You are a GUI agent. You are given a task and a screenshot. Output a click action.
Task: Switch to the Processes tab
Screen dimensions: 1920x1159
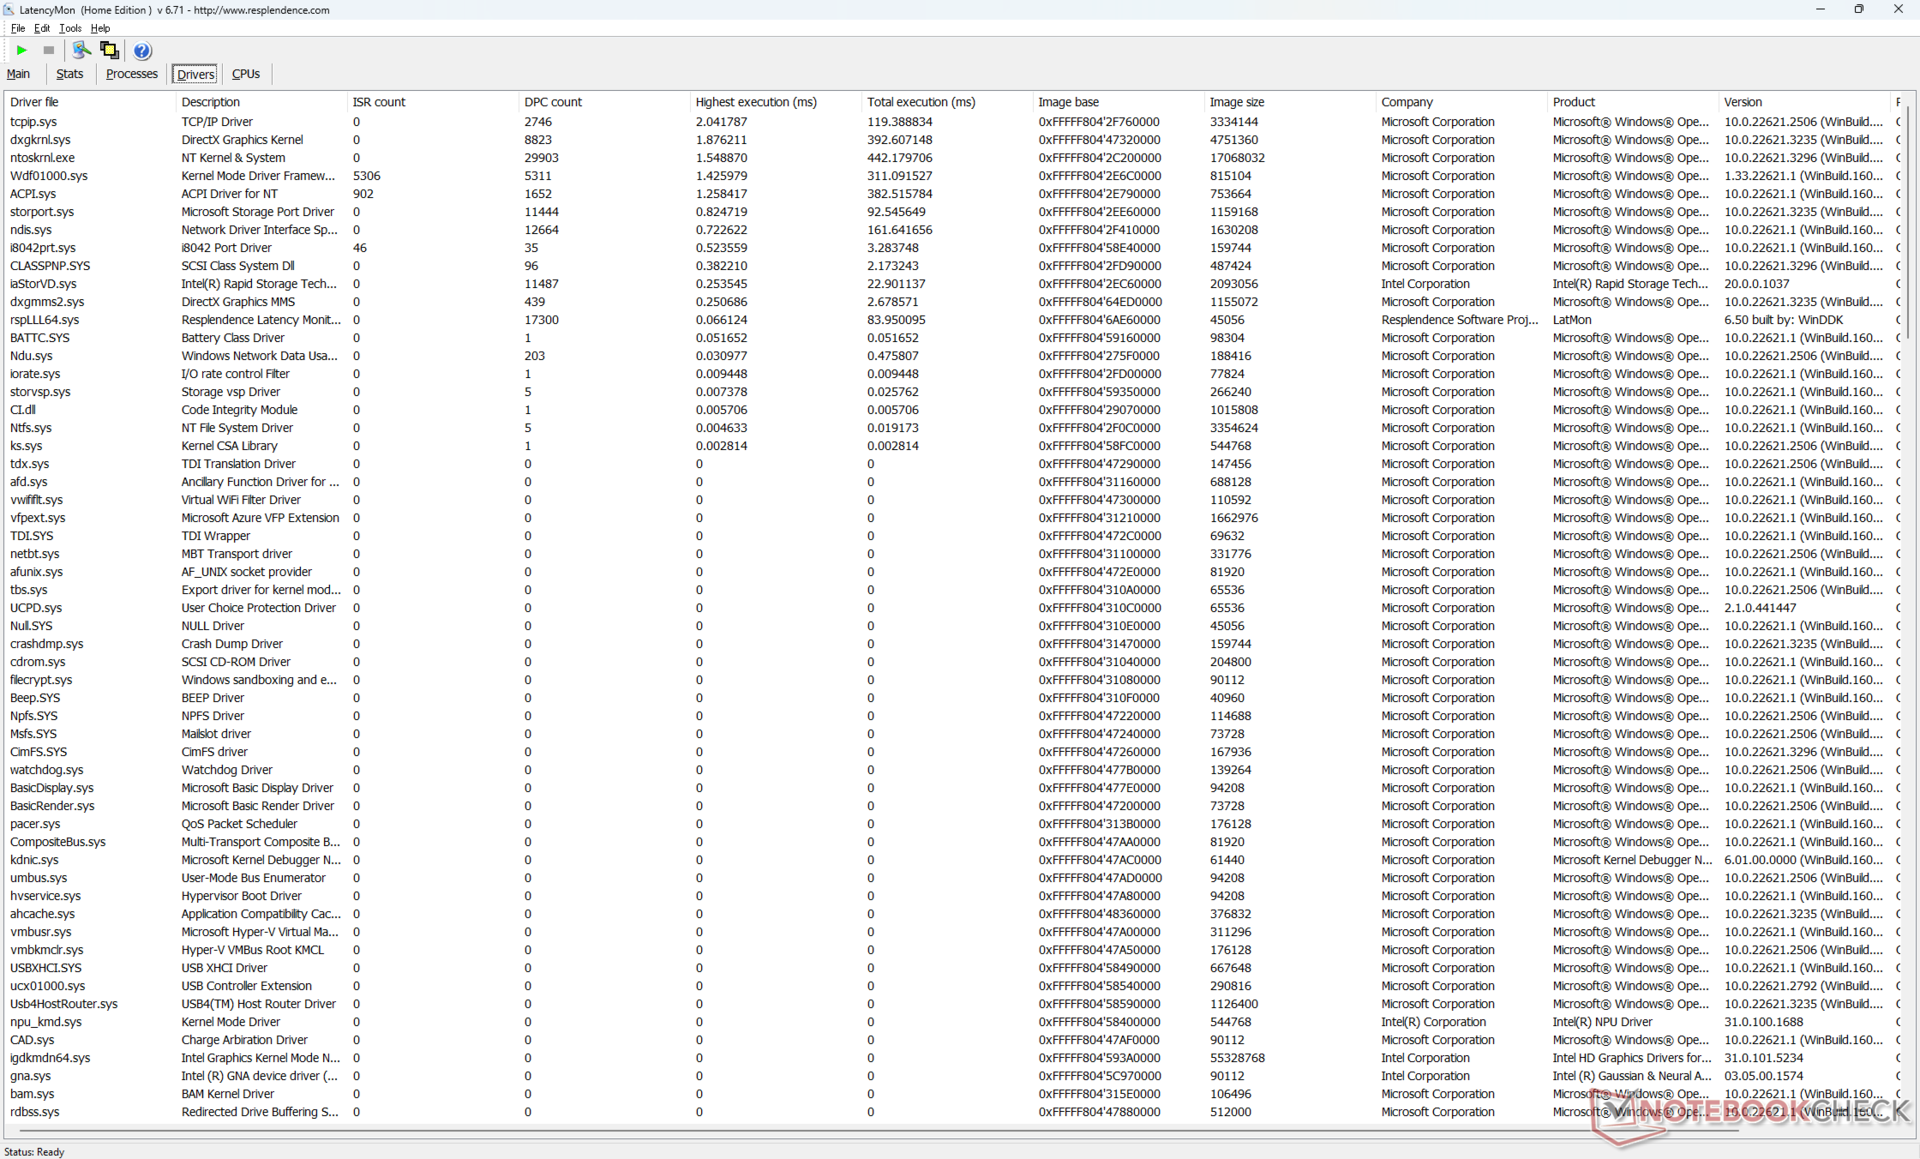tap(131, 74)
